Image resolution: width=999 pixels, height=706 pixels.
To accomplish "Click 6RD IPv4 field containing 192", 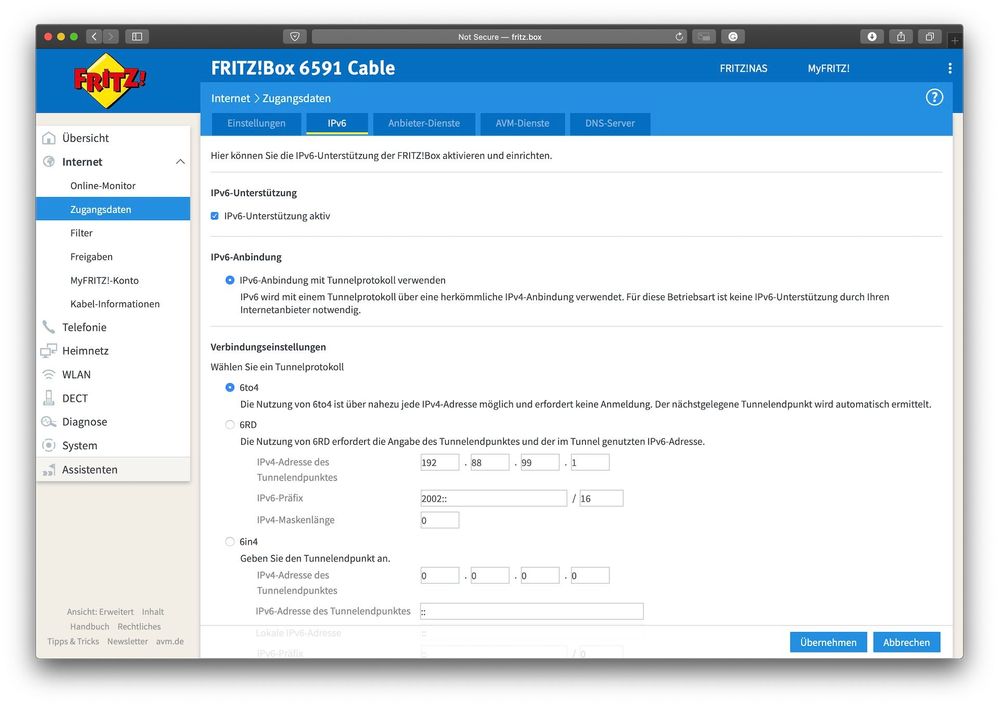I will (440, 462).
